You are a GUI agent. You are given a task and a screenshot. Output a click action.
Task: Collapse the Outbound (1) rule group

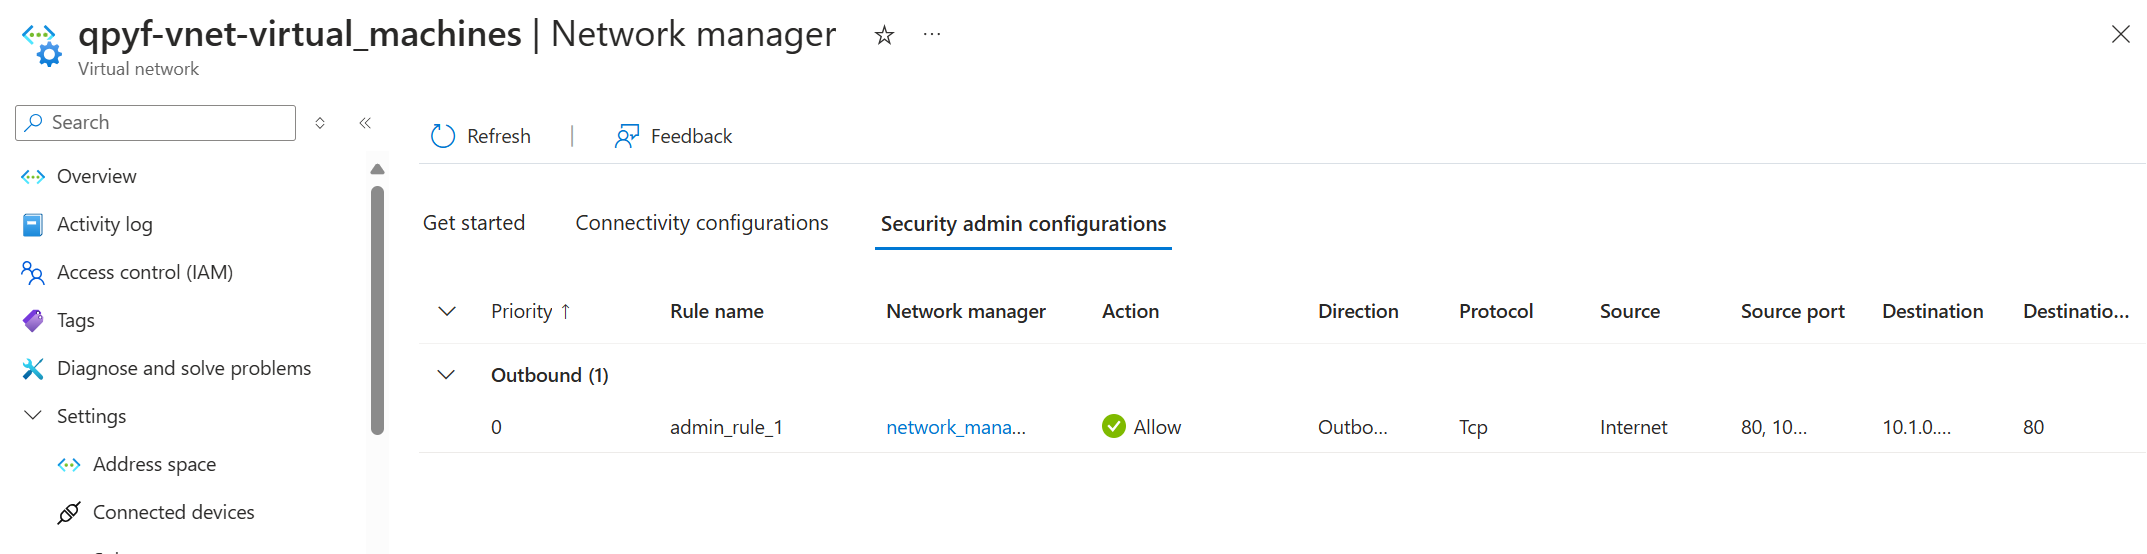(x=447, y=375)
